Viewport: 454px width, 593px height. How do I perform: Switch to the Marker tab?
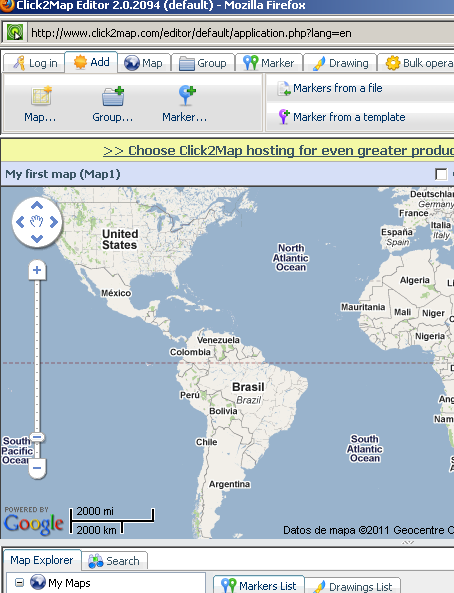click(x=269, y=63)
